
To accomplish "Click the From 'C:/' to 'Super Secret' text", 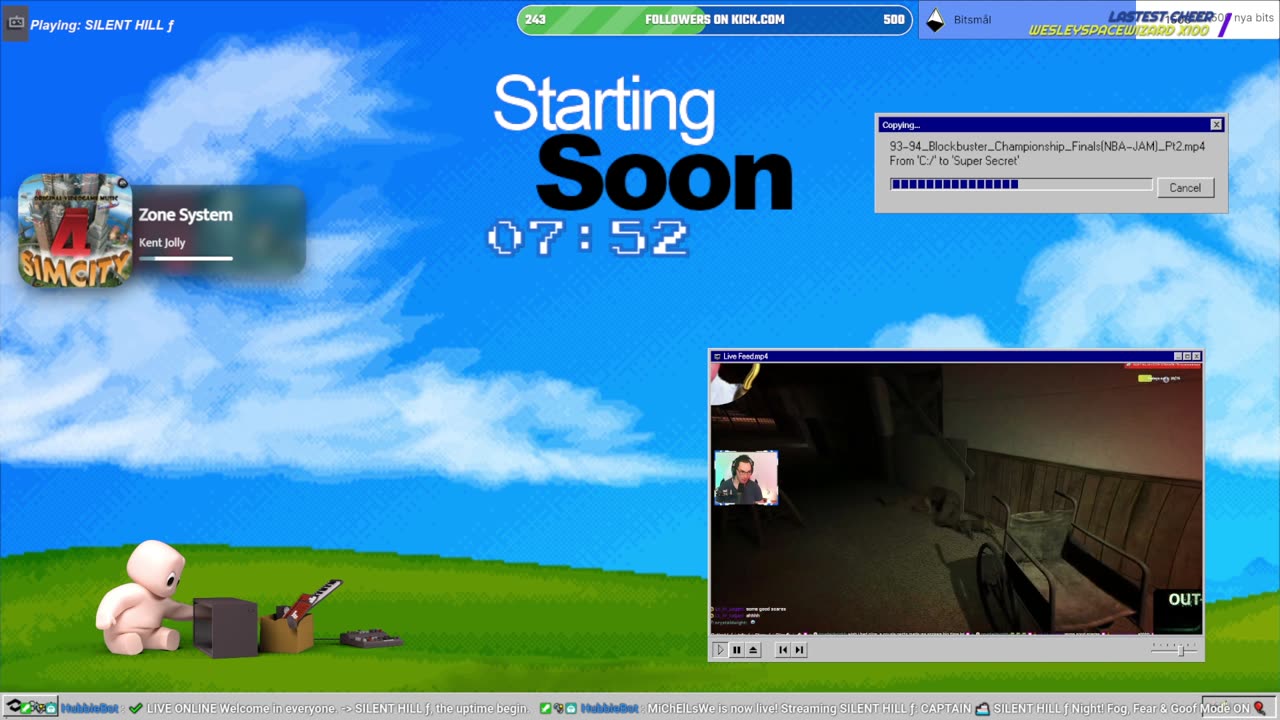I will [x=954, y=161].
